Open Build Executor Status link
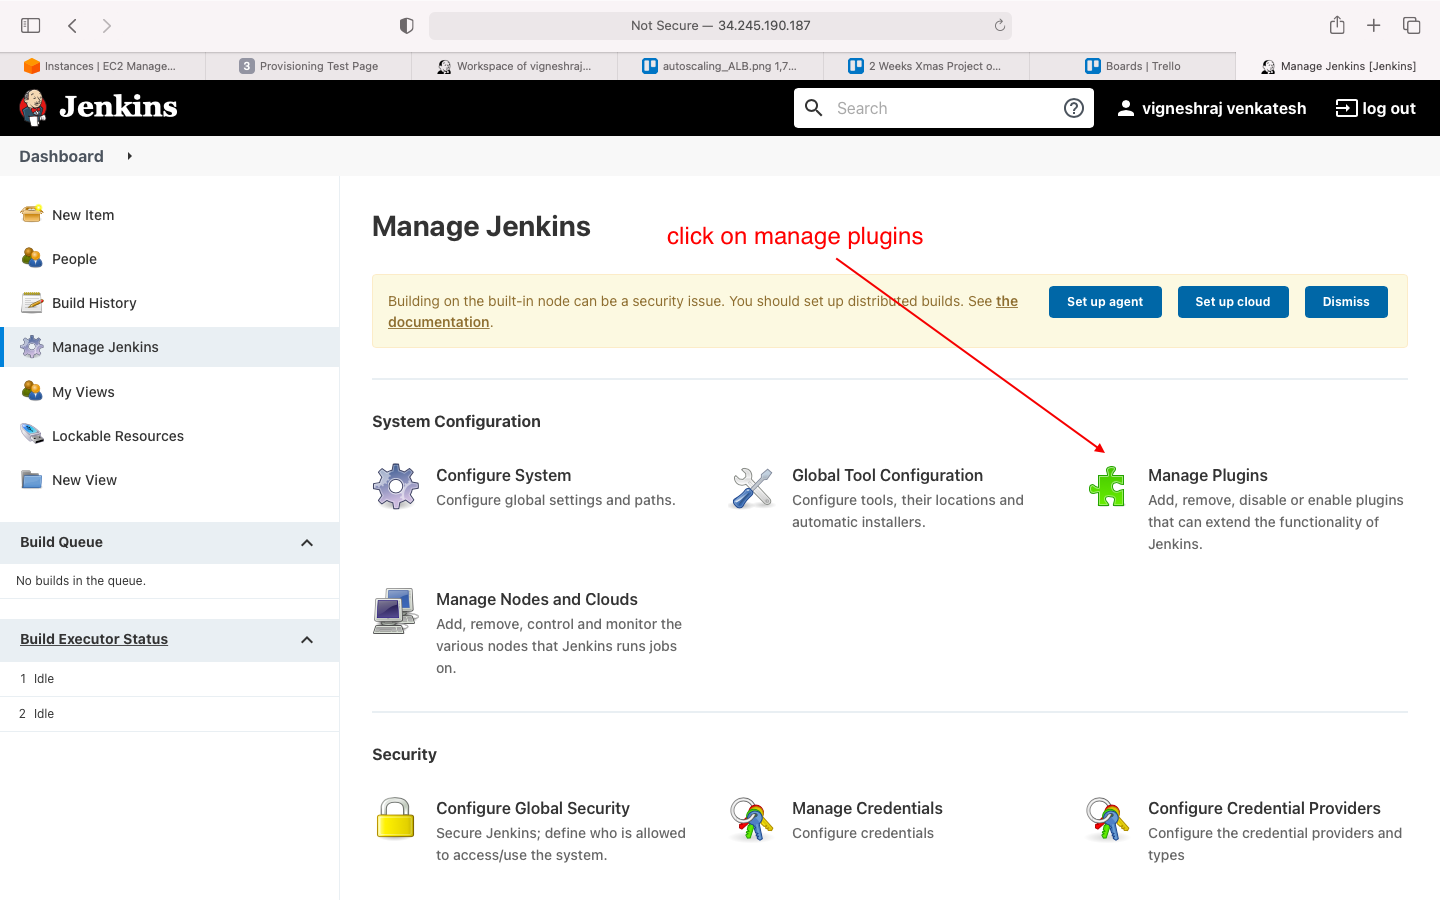 coord(94,639)
